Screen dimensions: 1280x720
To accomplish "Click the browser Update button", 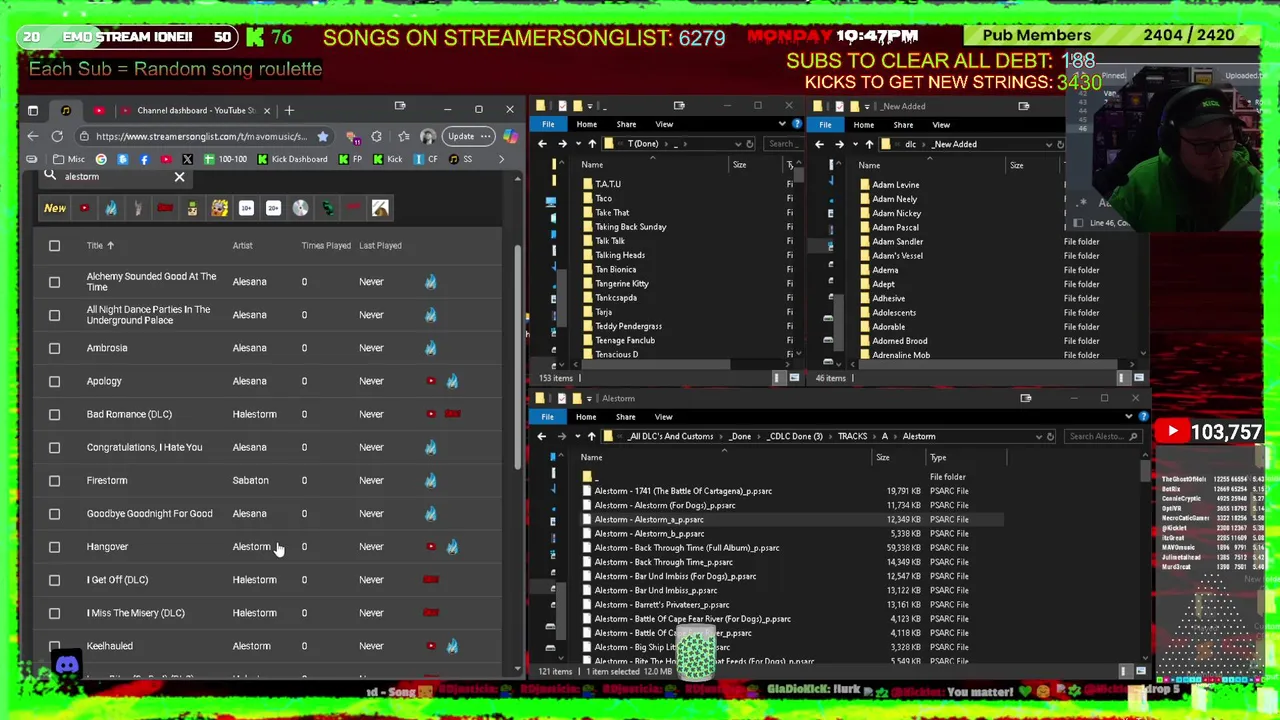I will tap(470, 136).
